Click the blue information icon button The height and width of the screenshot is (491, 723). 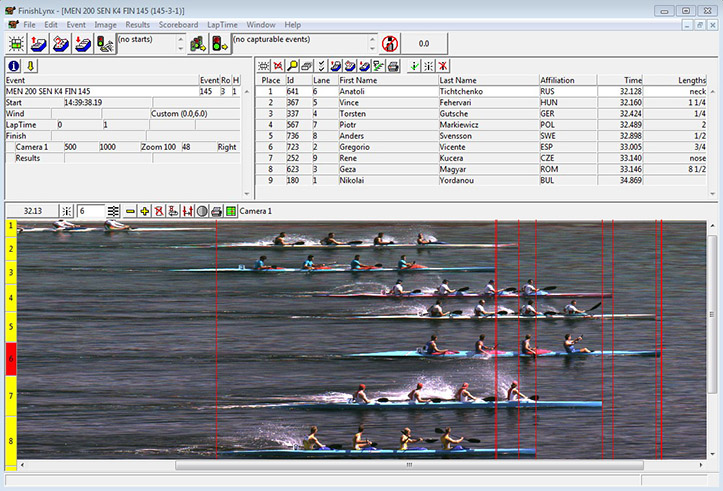pyautogui.click(x=14, y=66)
